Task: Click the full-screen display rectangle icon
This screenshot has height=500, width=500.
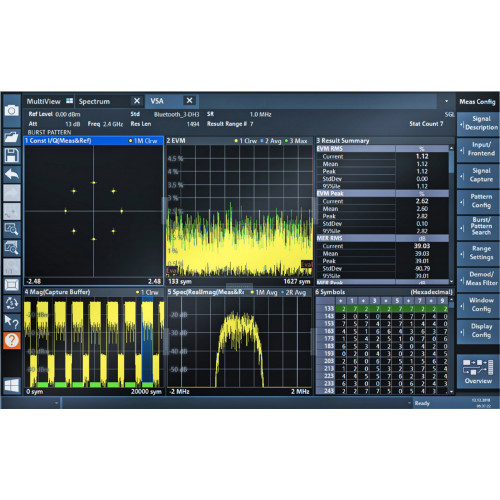Action: [x=12, y=285]
